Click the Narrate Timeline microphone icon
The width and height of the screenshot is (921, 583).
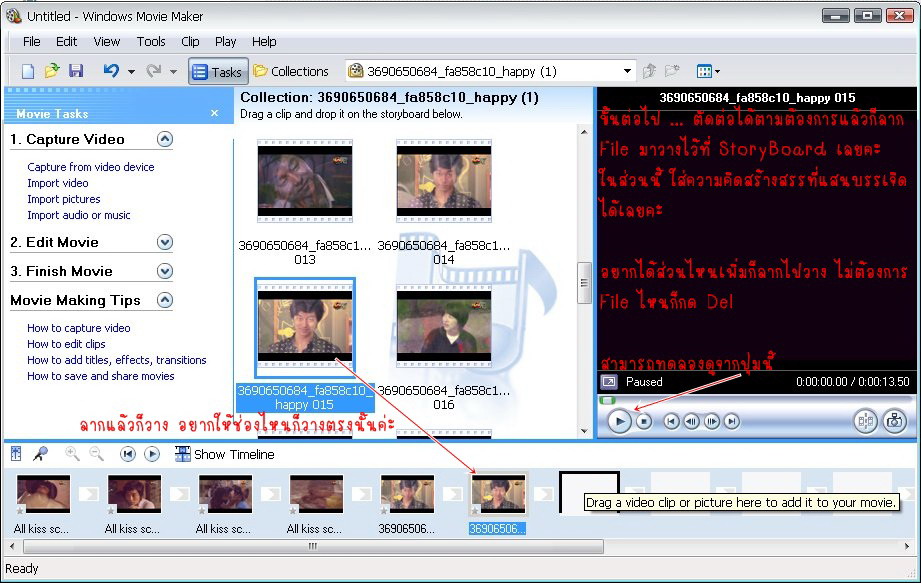[40, 454]
